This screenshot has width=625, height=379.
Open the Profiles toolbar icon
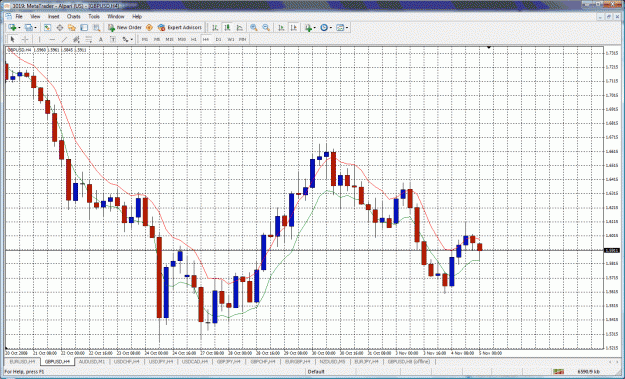coord(28,27)
